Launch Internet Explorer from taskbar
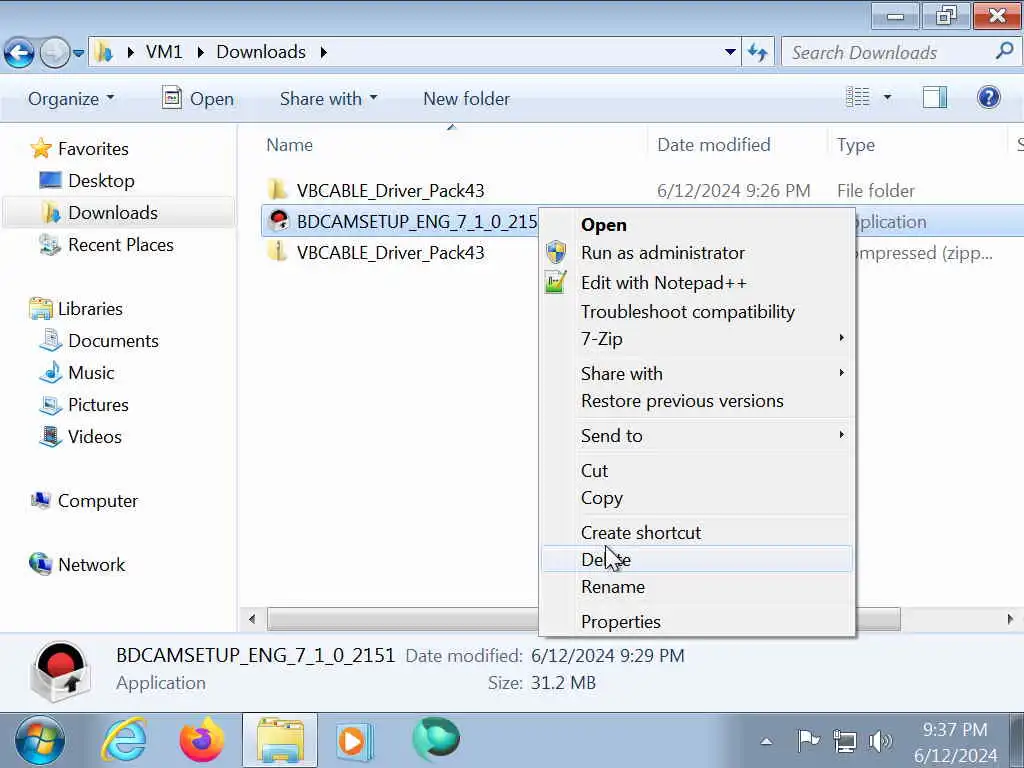This screenshot has height=768, width=1024. [124, 741]
